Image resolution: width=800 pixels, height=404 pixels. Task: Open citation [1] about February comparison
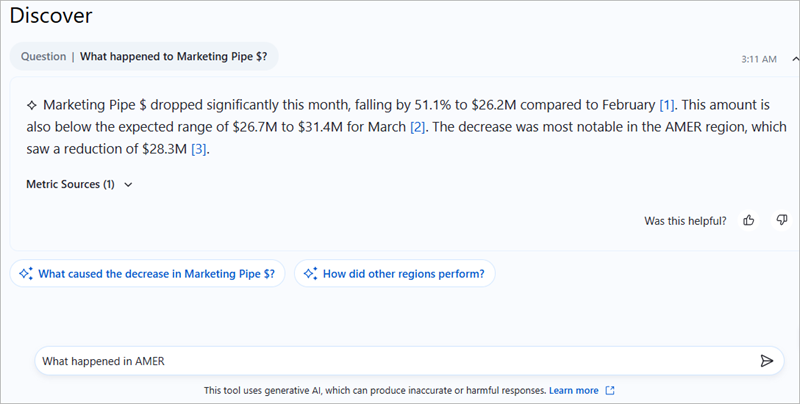[667, 104]
